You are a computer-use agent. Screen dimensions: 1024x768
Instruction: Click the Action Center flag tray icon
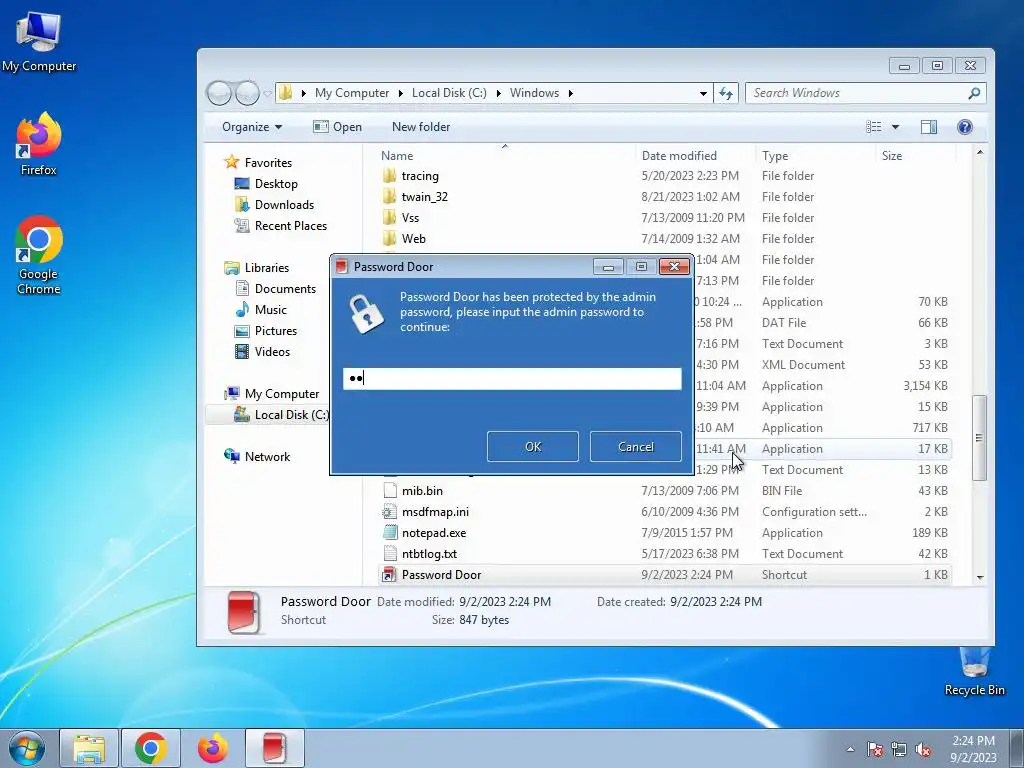pos(875,749)
